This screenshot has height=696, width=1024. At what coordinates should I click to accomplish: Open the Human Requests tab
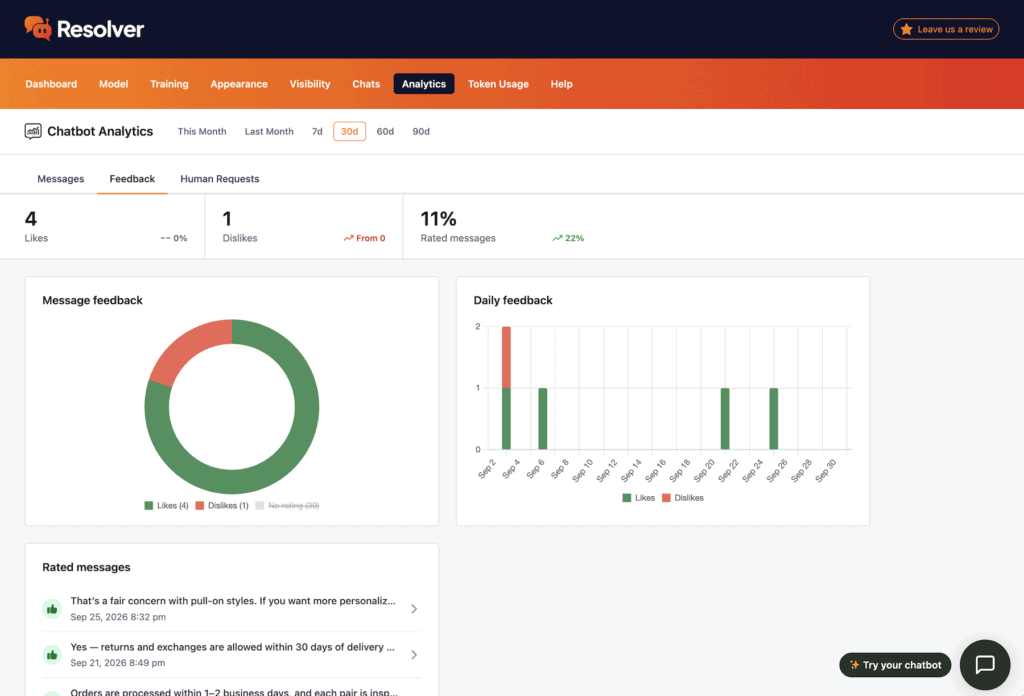pyautogui.click(x=219, y=179)
